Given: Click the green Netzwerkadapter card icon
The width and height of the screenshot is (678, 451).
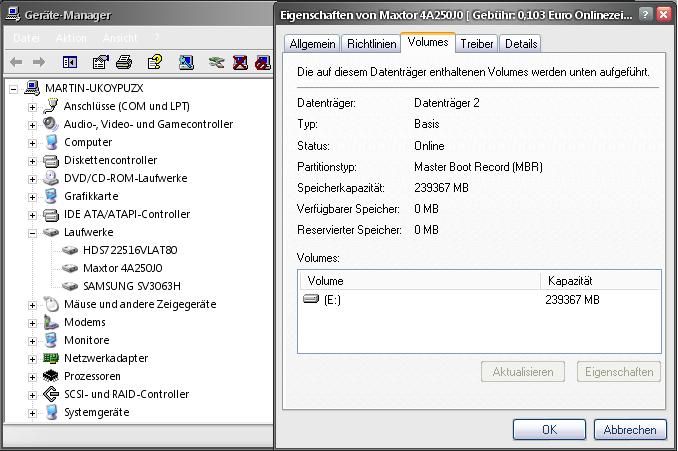Looking at the screenshot, I should pyautogui.click(x=51, y=358).
